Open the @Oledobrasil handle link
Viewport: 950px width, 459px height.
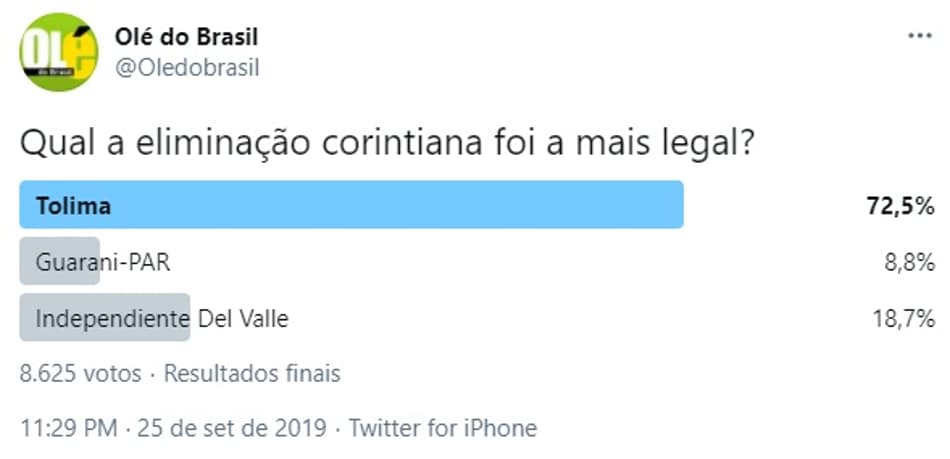point(187,68)
